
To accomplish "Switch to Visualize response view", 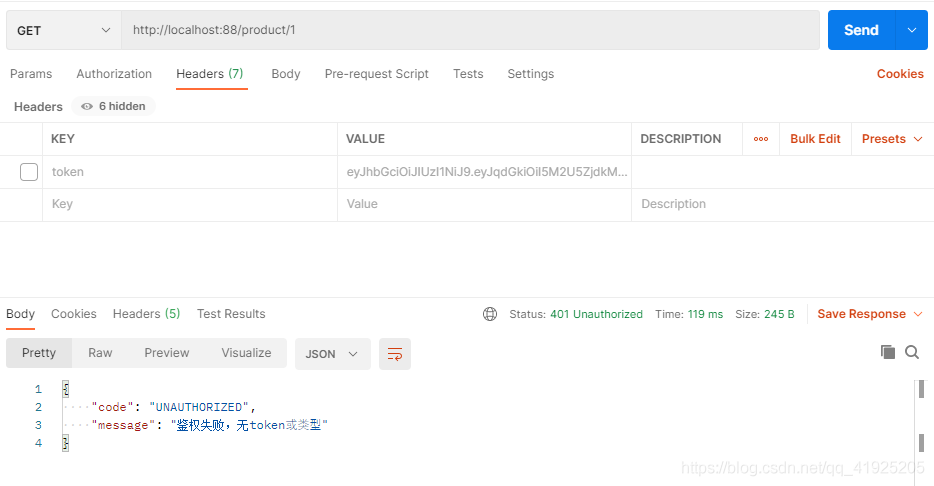I will (246, 353).
